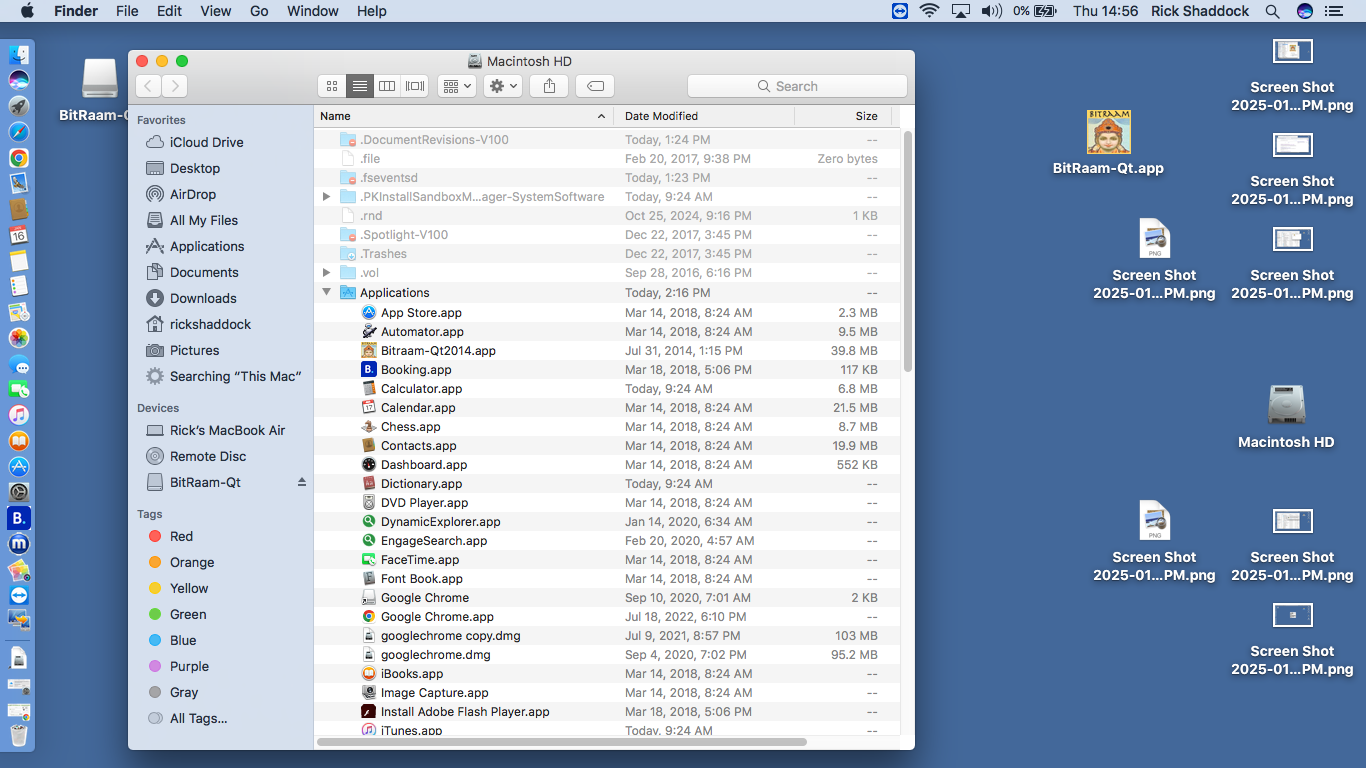Sort by the Date Modified column header
The height and width of the screenshot is (768, 1366).
coord(661,116)
